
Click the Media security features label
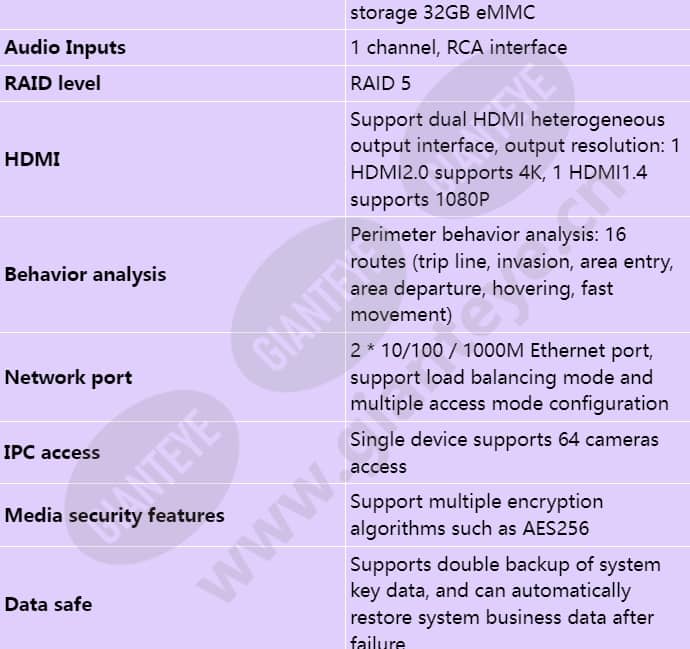pos(115,516)
